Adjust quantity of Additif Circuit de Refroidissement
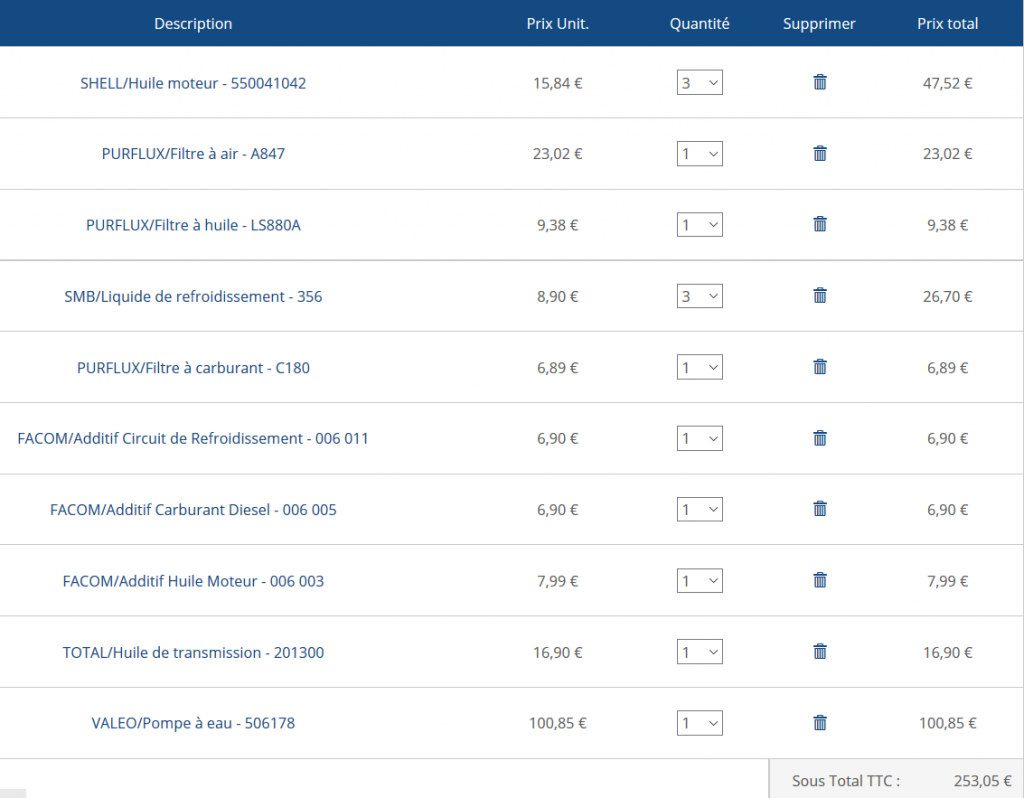 [699, 438]
